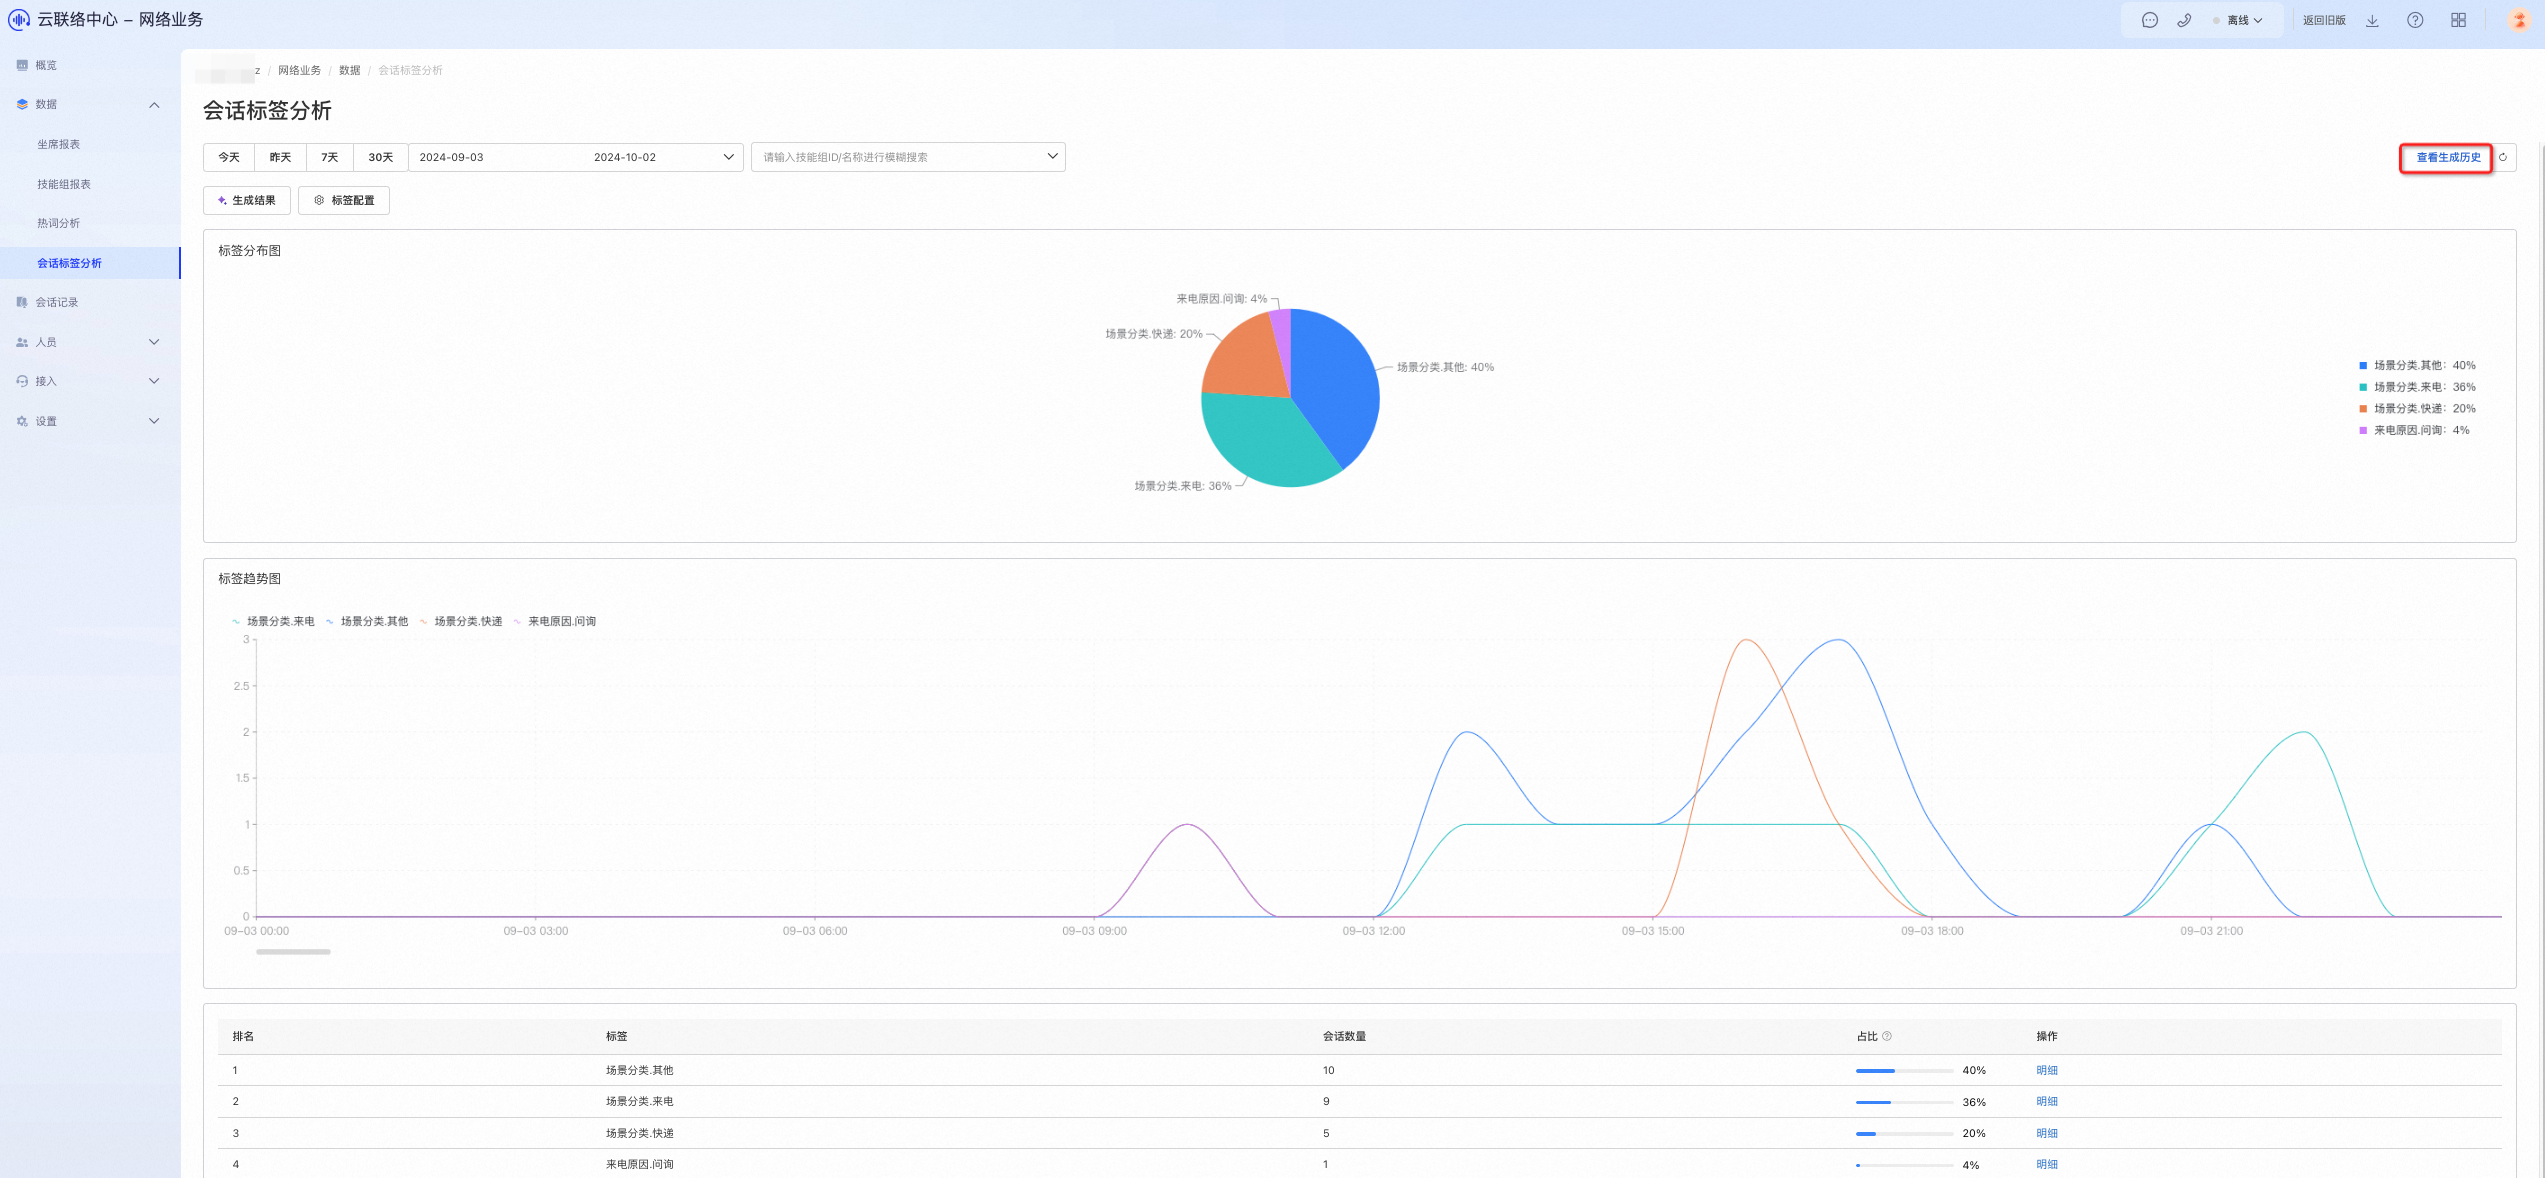Image resolution: width=2545 pixels, height=1178 pixels.
Task: Click the Cloud Contact Center logo icon
Action: pos(19,19)
